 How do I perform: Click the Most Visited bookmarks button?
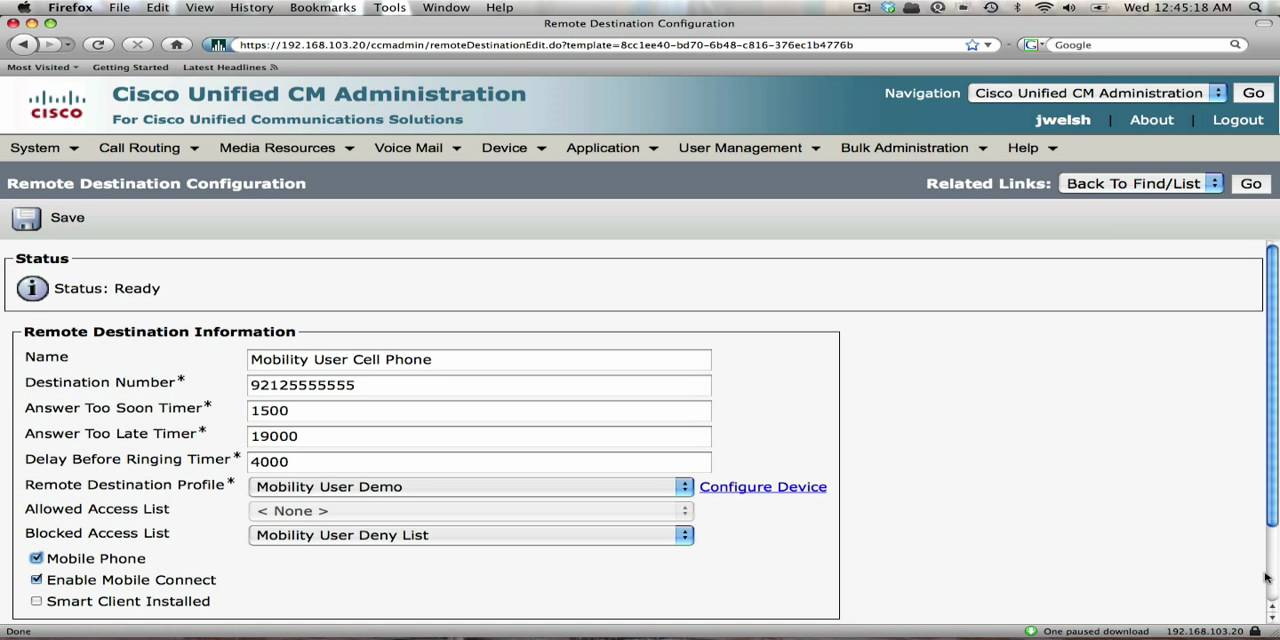pos(43,67)
